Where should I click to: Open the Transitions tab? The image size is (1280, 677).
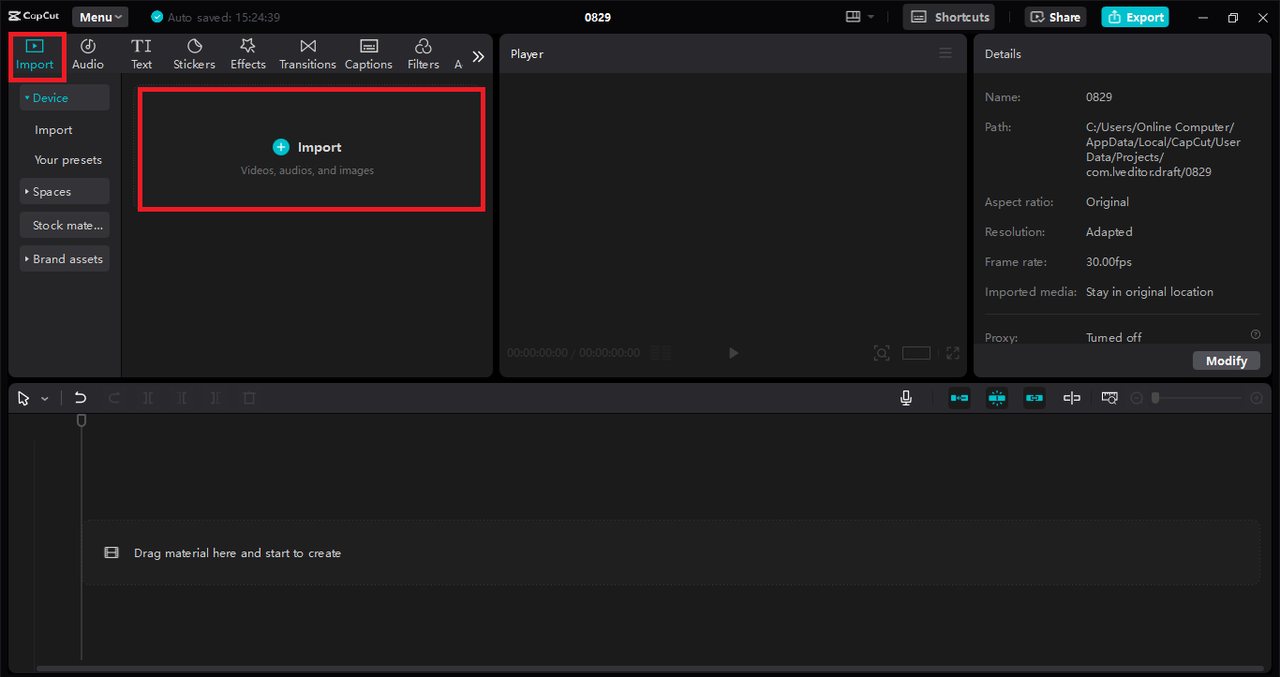308,55
